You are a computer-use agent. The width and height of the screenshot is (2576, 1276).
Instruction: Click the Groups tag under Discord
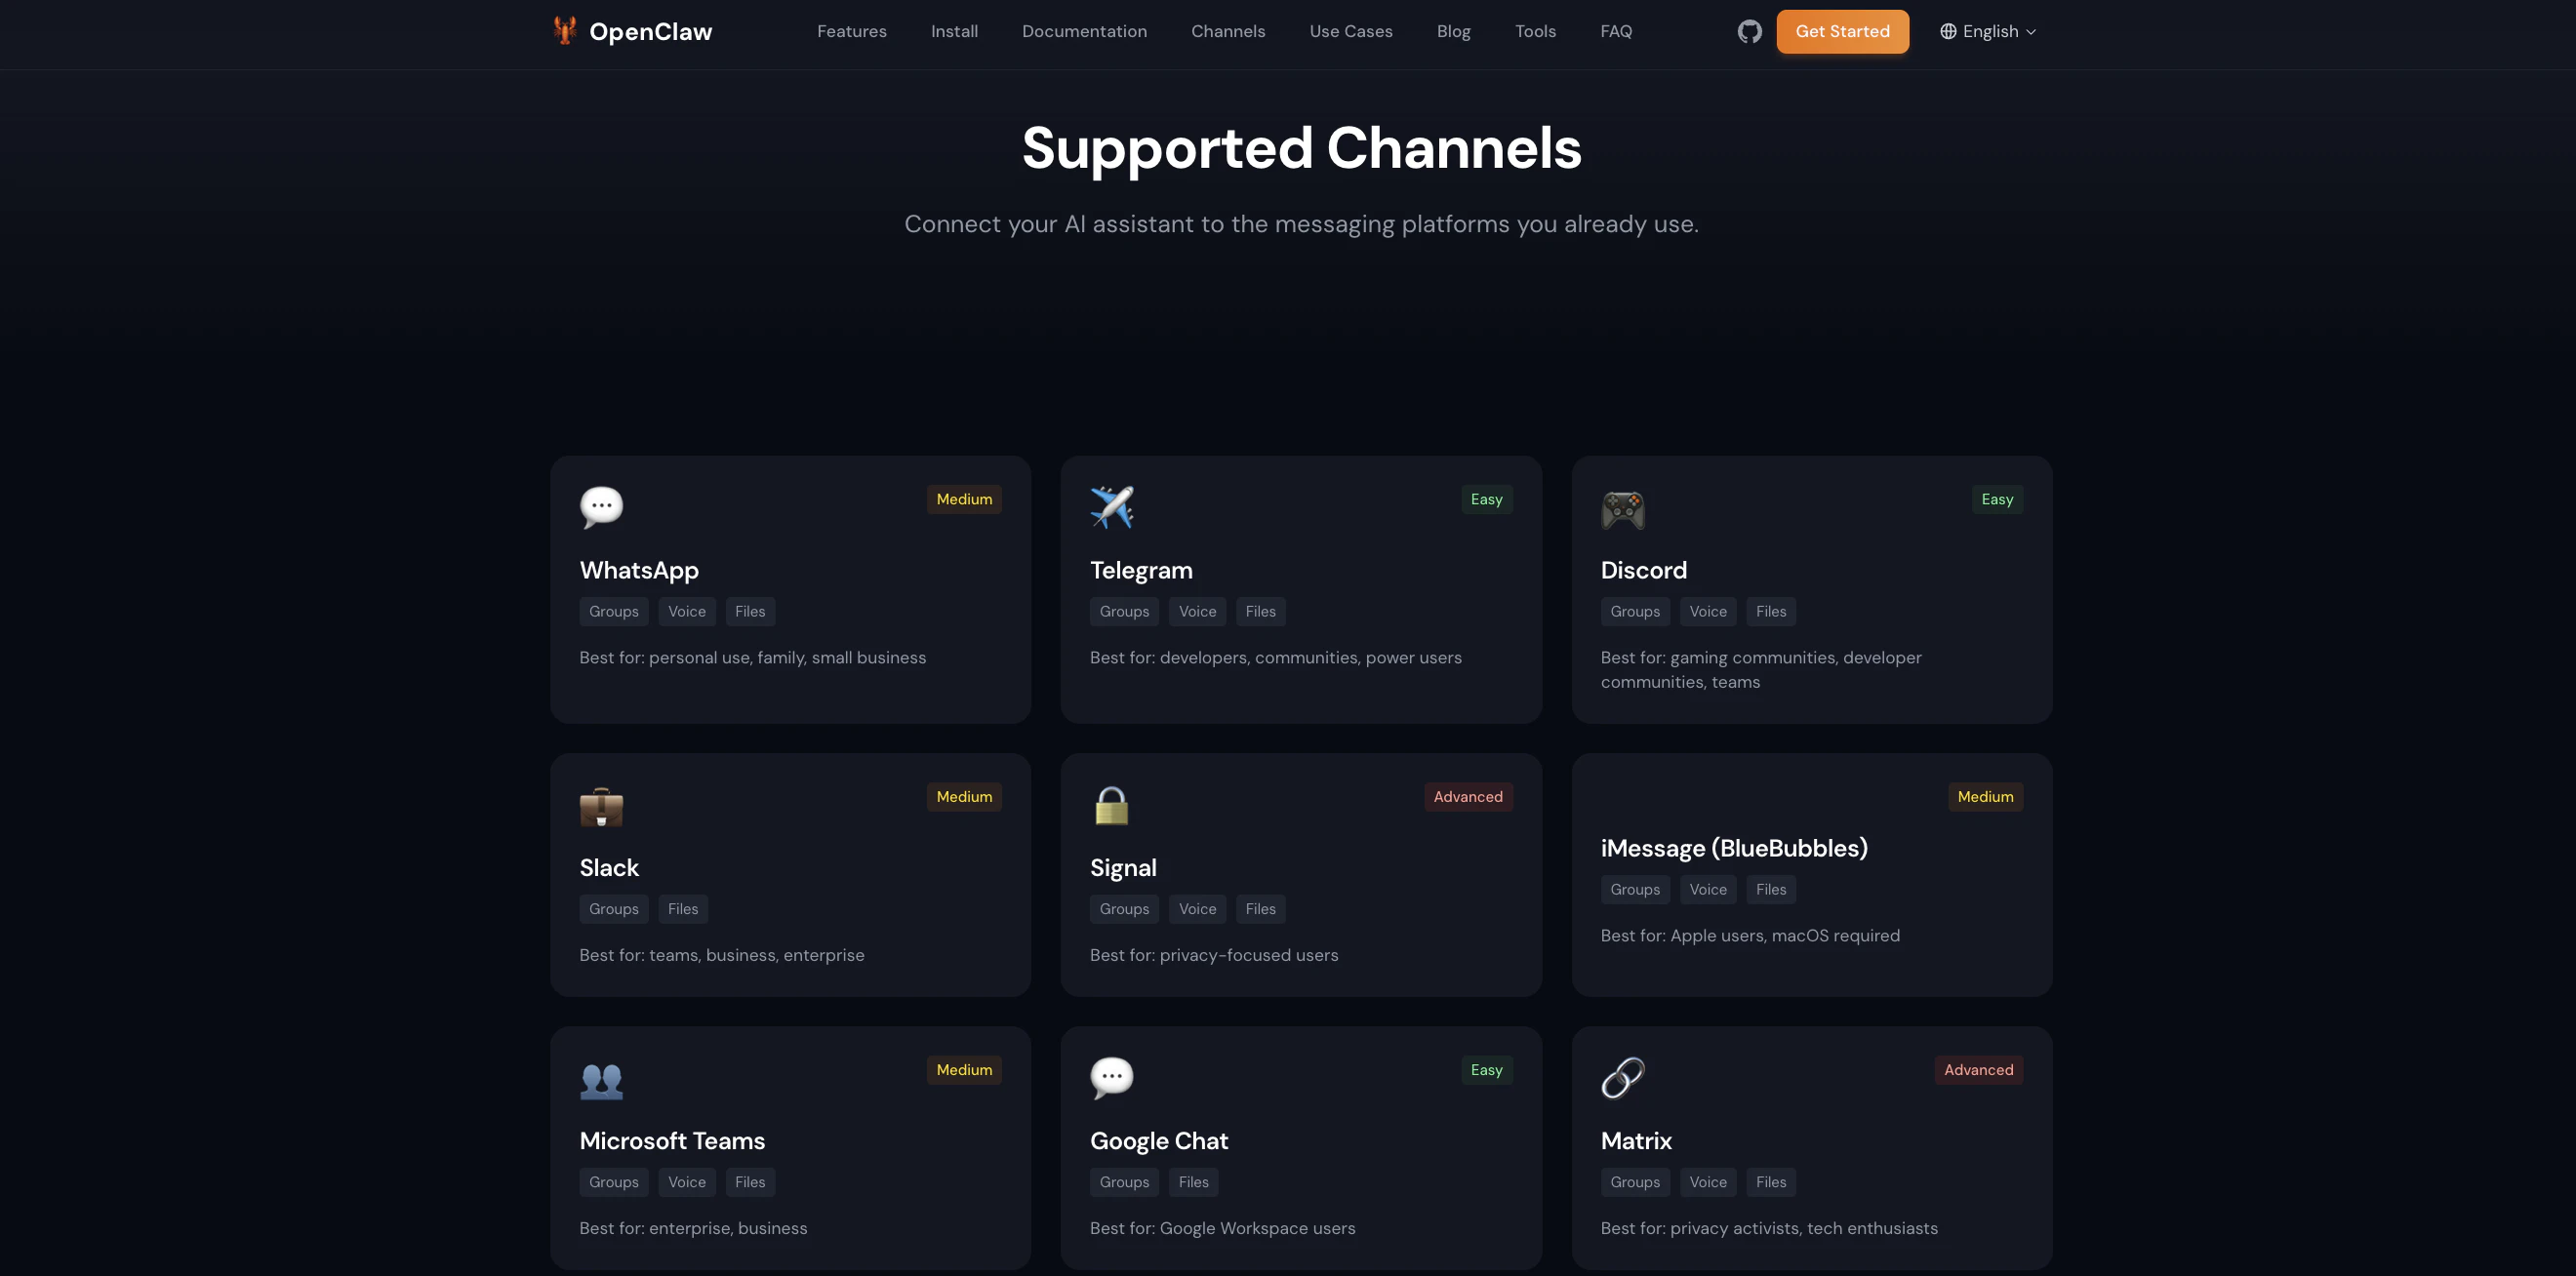coord(1634,612)
